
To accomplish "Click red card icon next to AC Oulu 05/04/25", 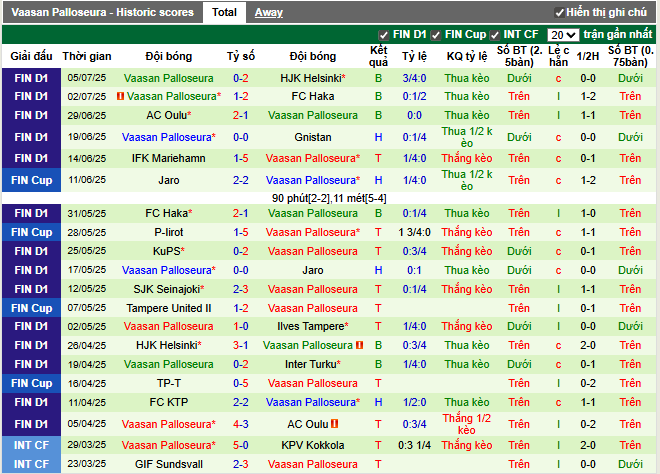I will coord(335,423).
